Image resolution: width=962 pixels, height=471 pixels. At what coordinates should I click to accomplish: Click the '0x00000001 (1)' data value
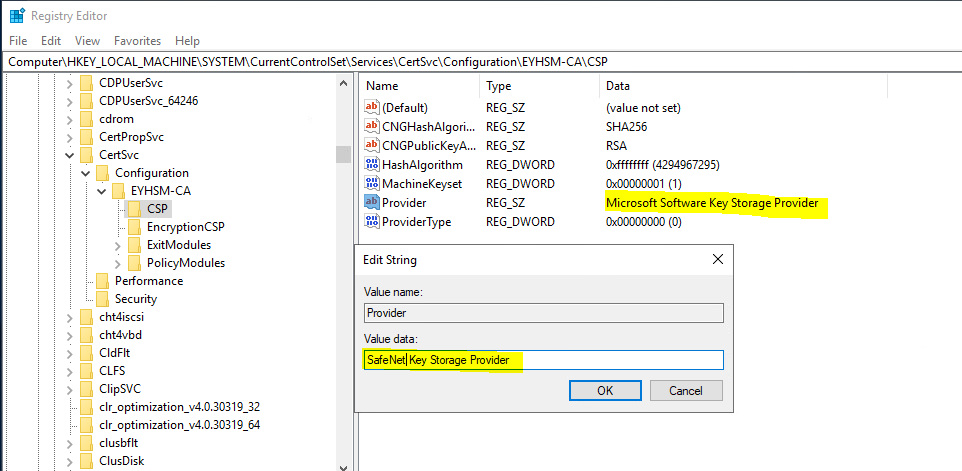click(643, 183)
